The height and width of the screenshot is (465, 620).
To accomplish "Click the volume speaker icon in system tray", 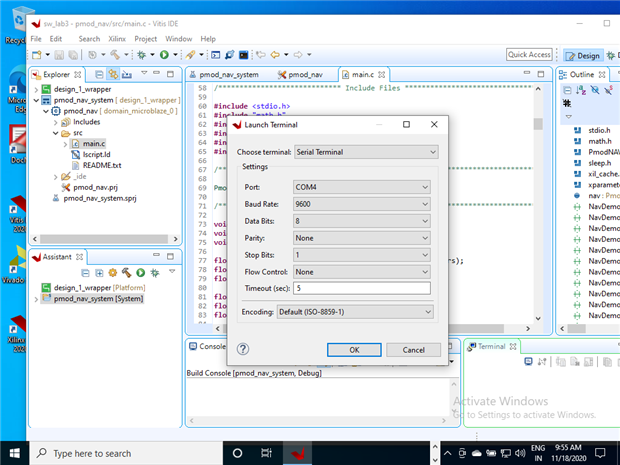I will click(520, 453).
